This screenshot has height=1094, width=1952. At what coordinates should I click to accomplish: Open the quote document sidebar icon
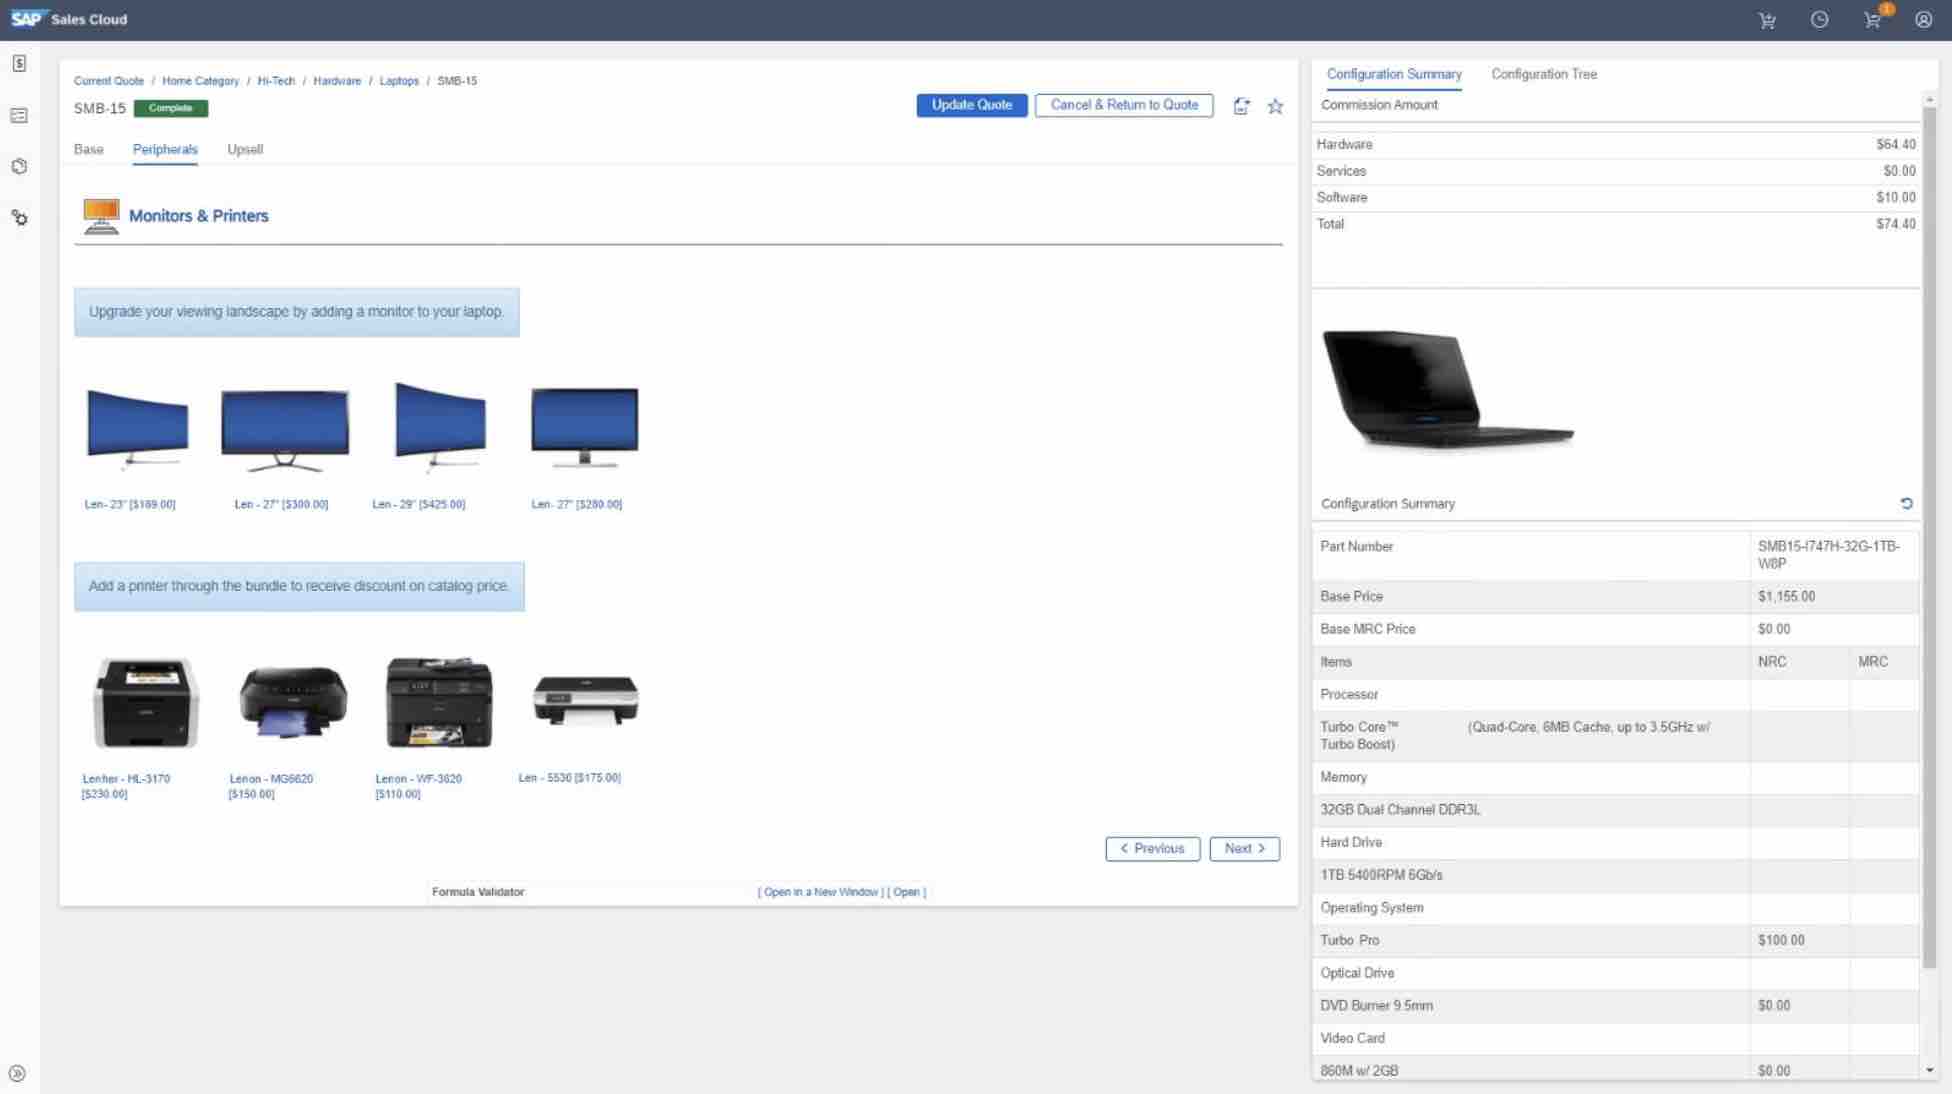coord(19,64)
